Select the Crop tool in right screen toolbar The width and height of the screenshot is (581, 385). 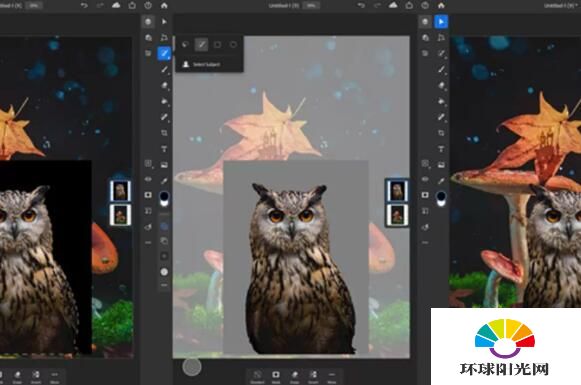point(441,133)
